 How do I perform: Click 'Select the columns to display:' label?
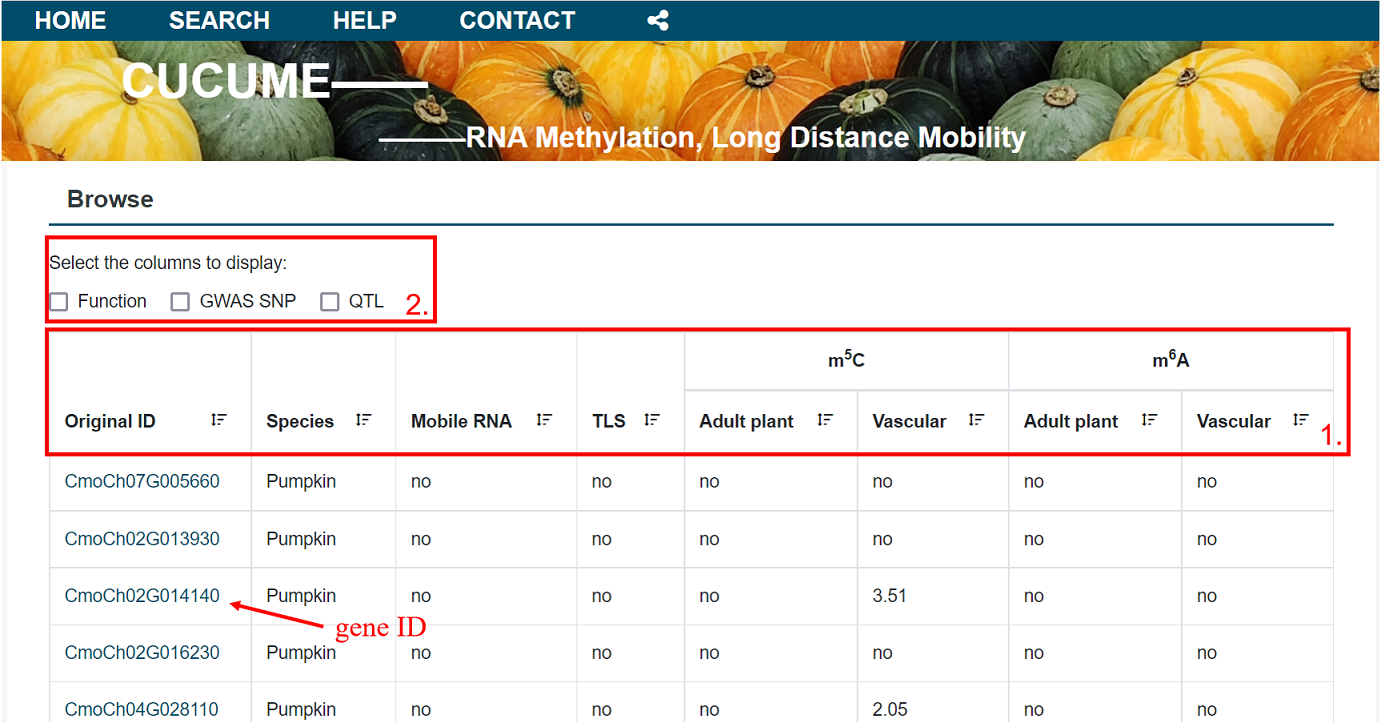pos(168,263)
